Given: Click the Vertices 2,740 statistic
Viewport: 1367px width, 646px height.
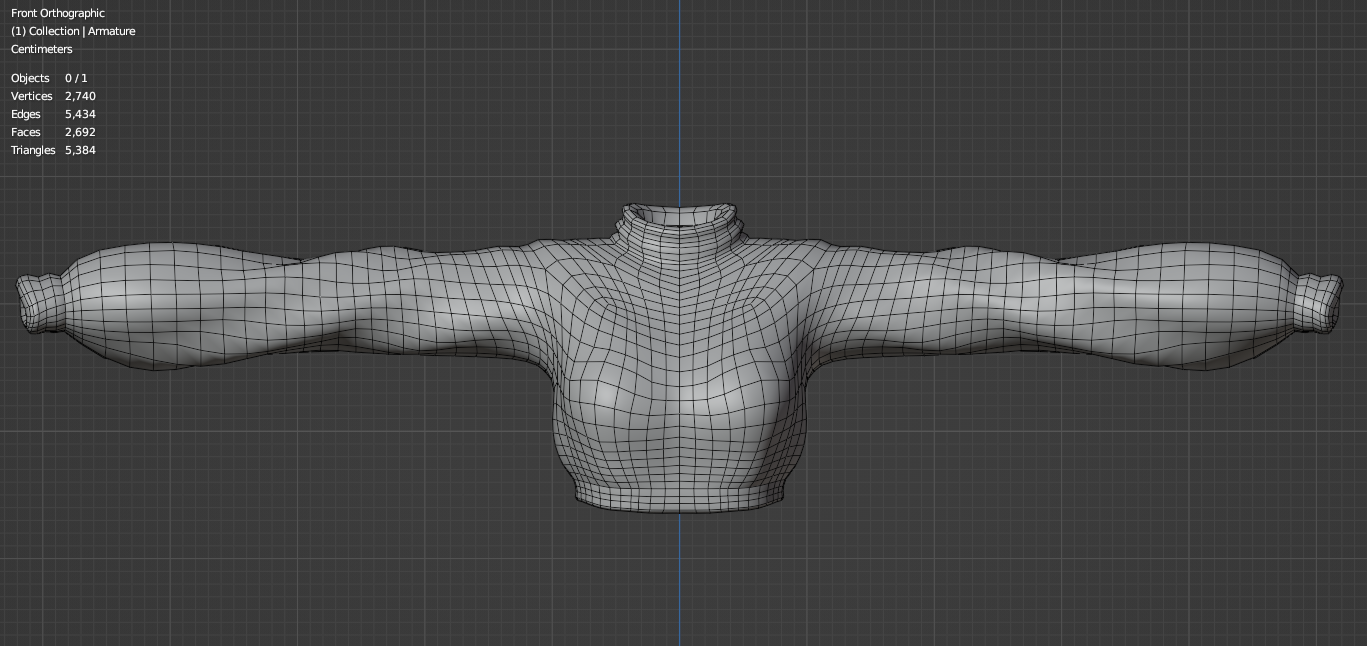Looking at the screenshot, I should pyautogui.click(x=53, y=96).
